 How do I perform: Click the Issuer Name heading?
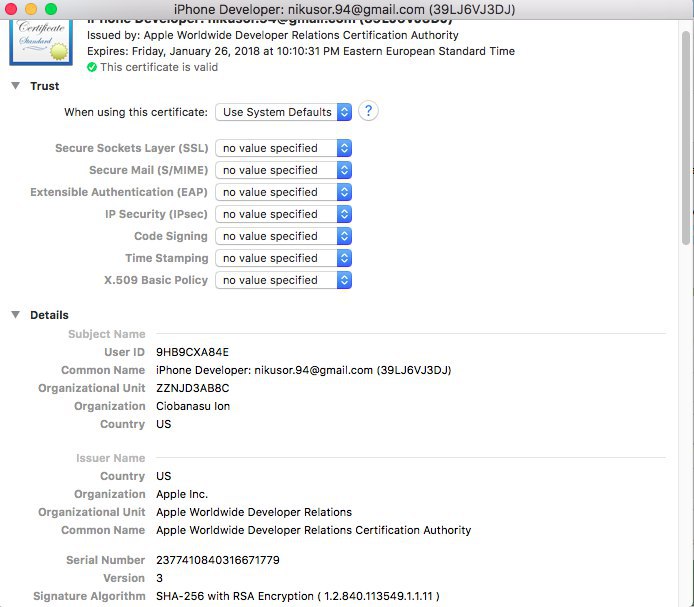pos(111,458)
